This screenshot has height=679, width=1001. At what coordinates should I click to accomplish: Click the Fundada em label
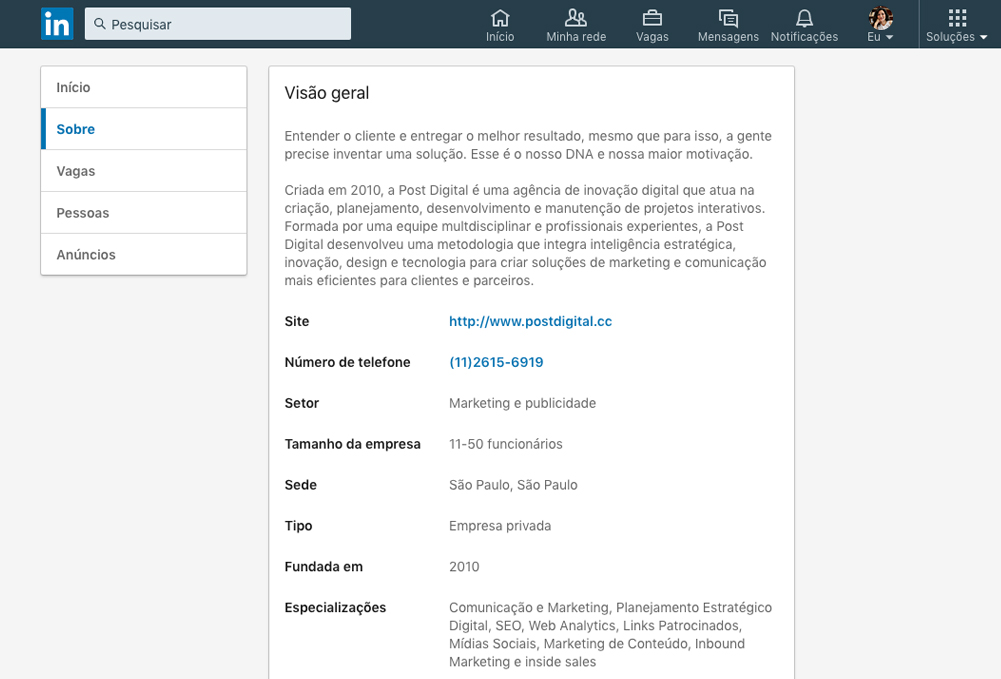(324, 567)
